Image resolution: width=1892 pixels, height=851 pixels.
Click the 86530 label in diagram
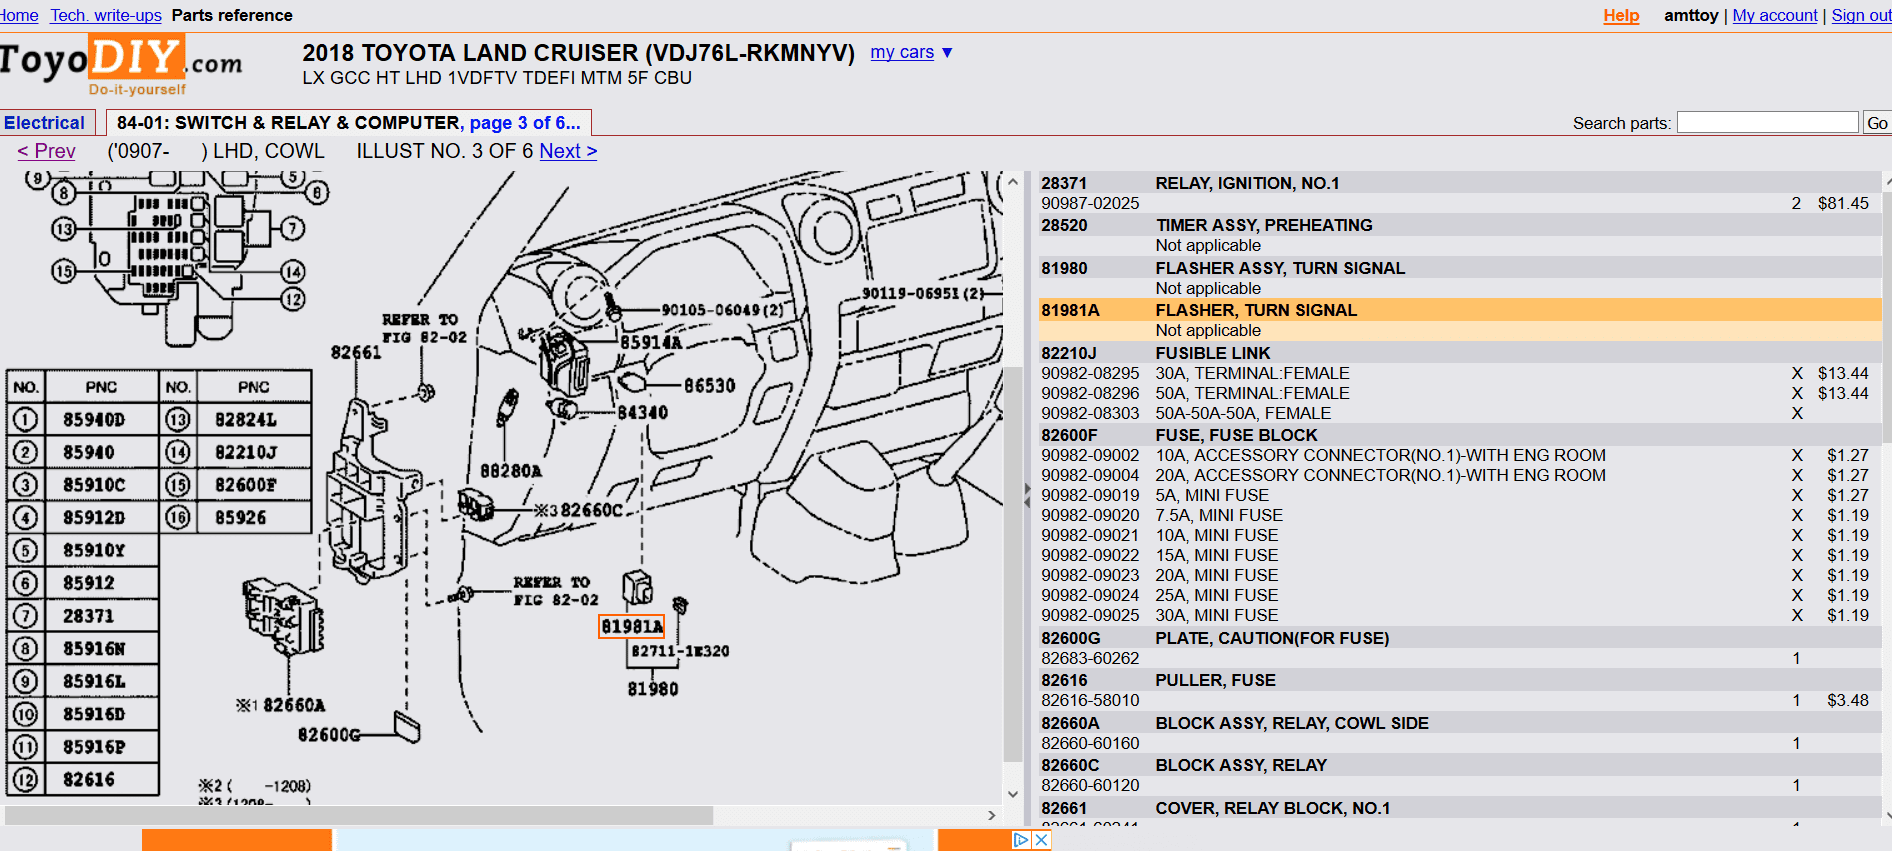click(709, 385)
